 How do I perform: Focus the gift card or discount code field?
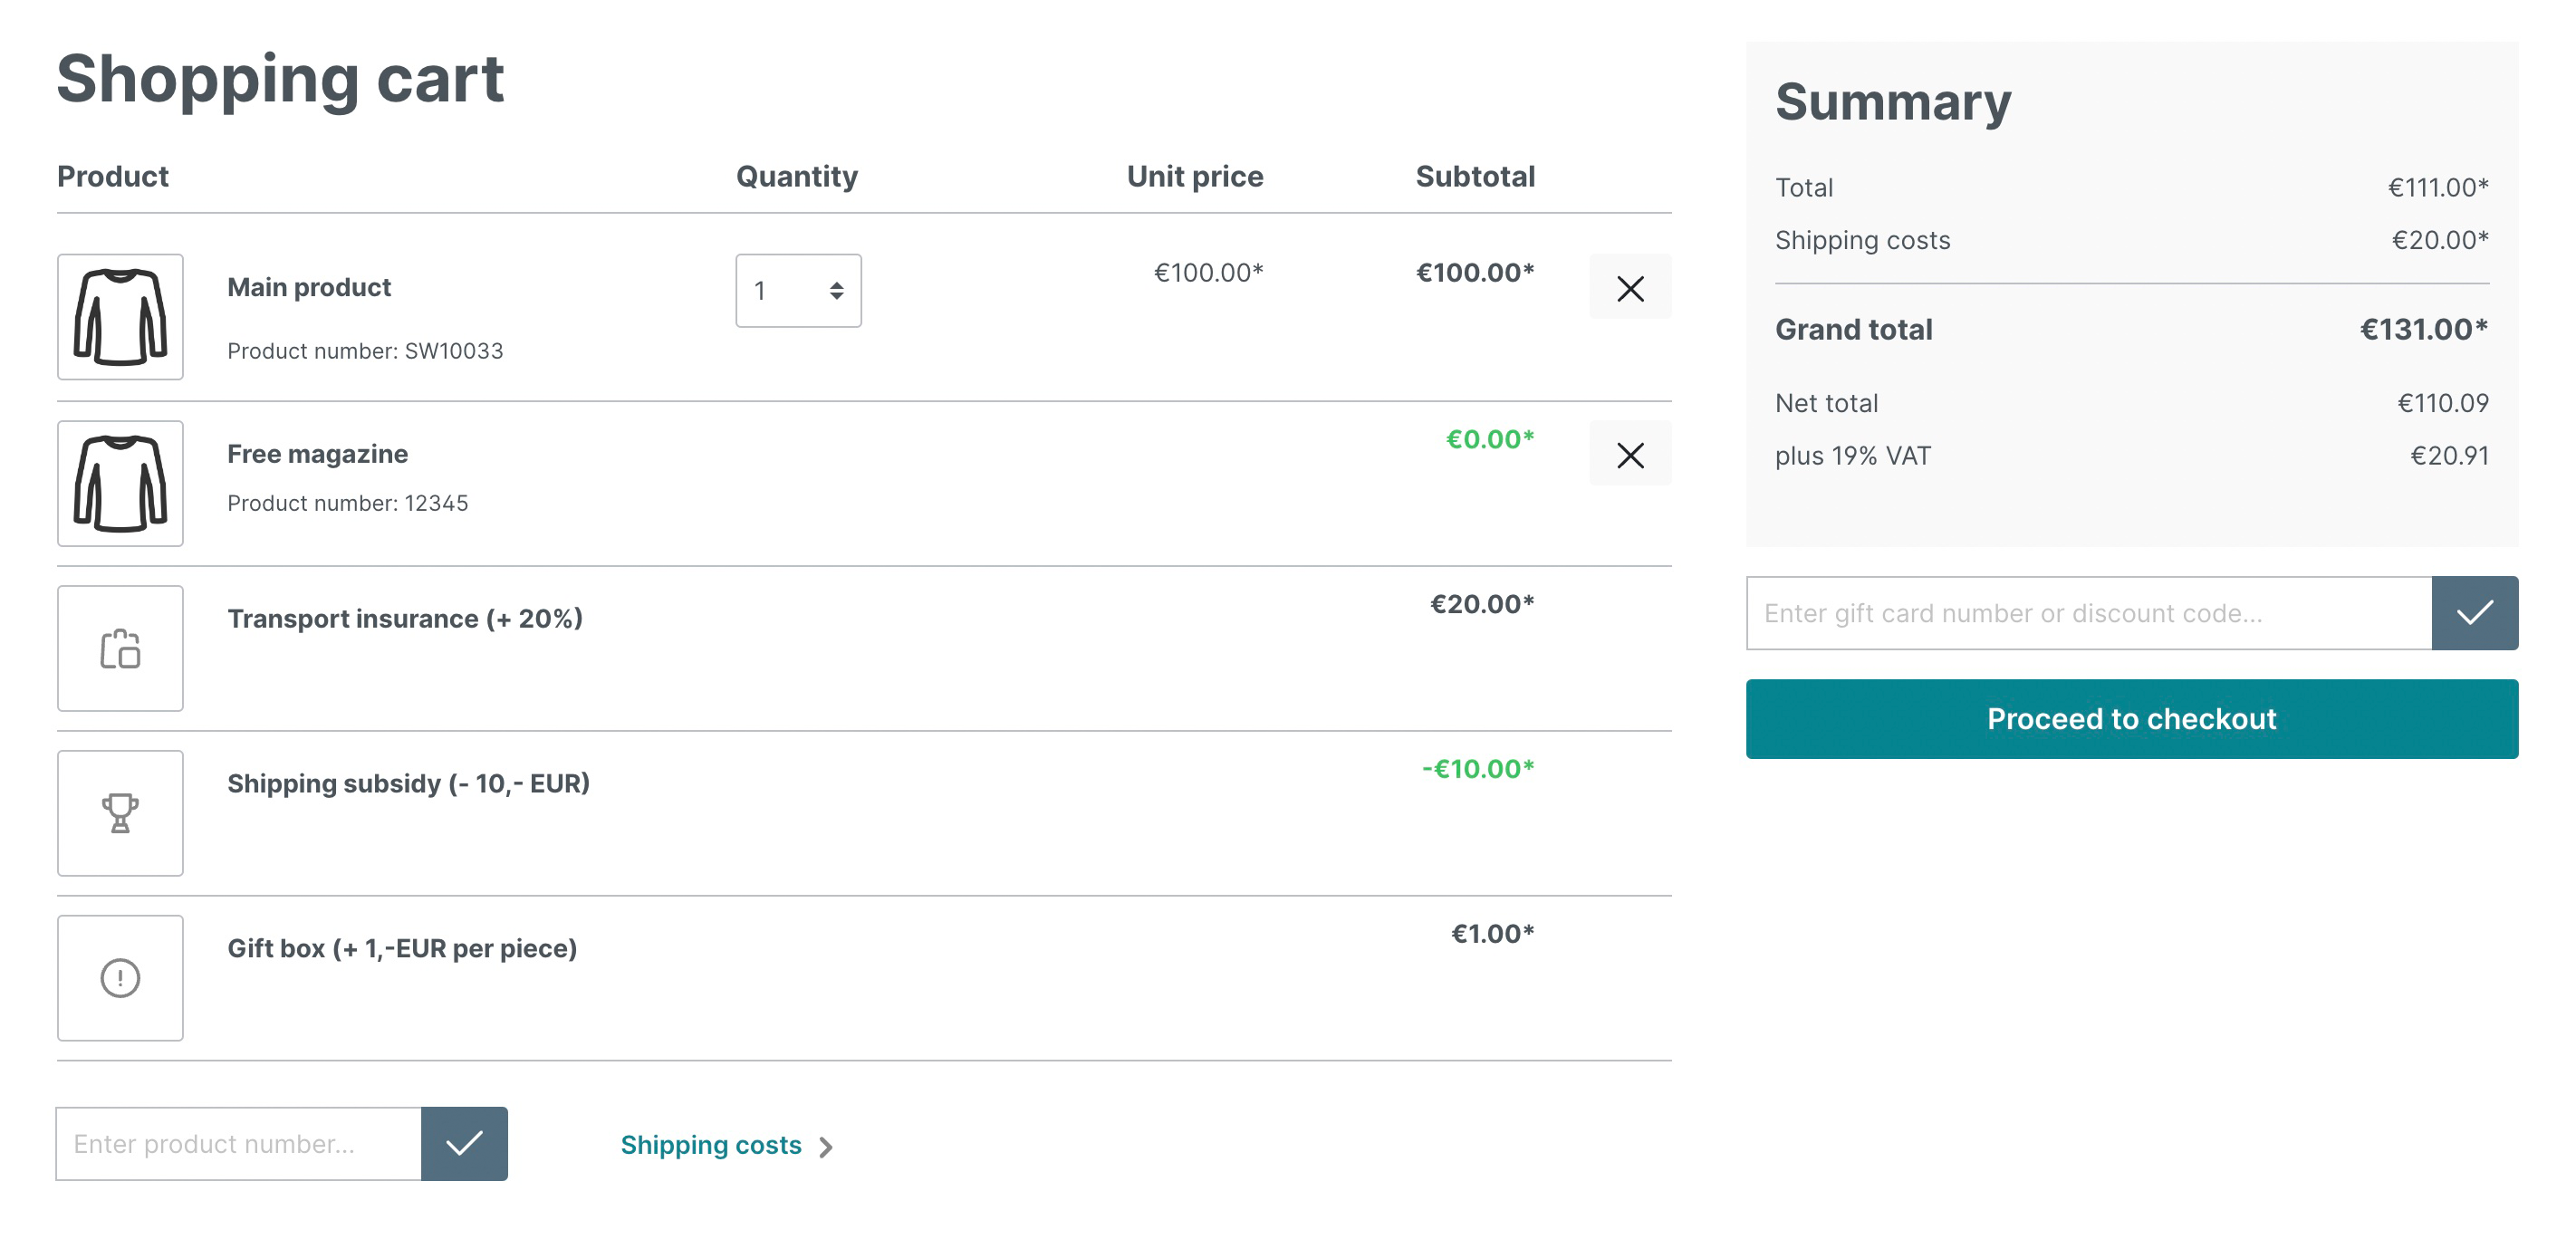(2089, 612)
